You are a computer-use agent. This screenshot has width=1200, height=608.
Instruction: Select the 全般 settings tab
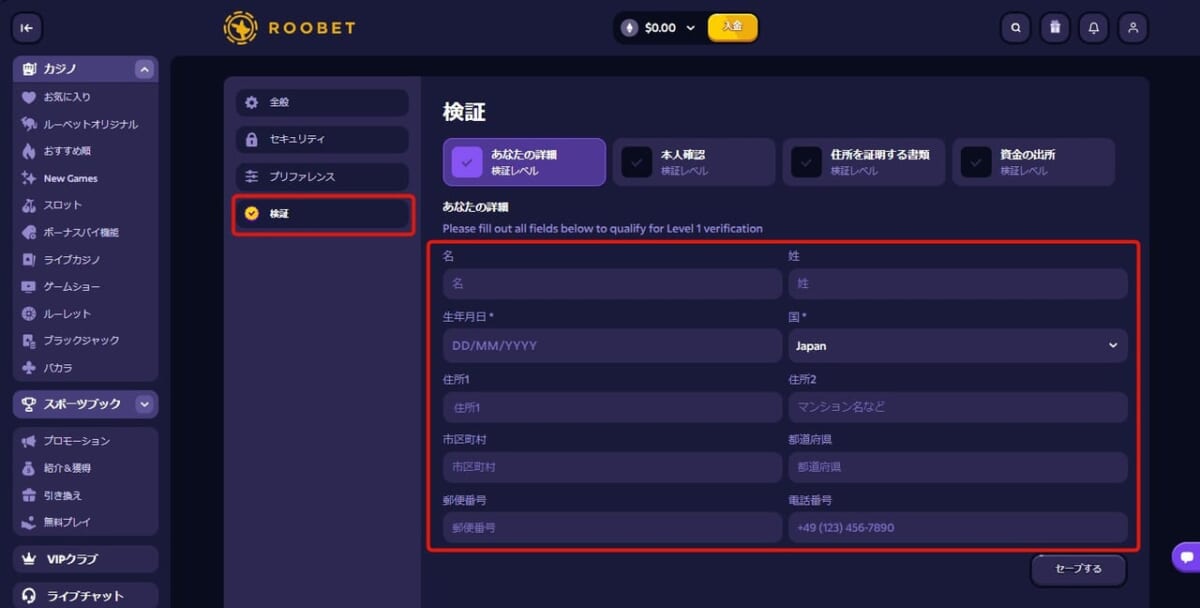(322, 102)
